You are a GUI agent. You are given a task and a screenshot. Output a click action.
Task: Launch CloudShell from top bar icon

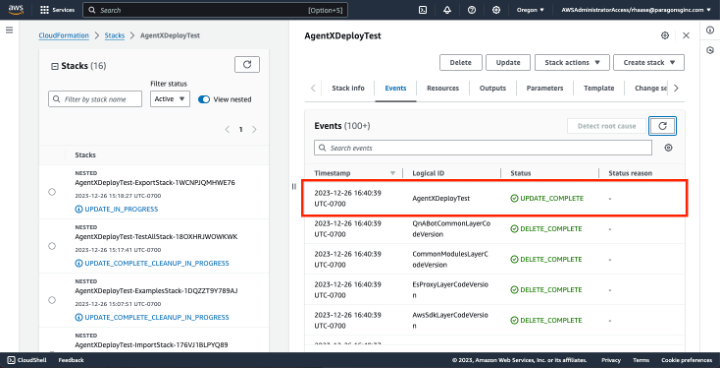(x=423, y=10)
